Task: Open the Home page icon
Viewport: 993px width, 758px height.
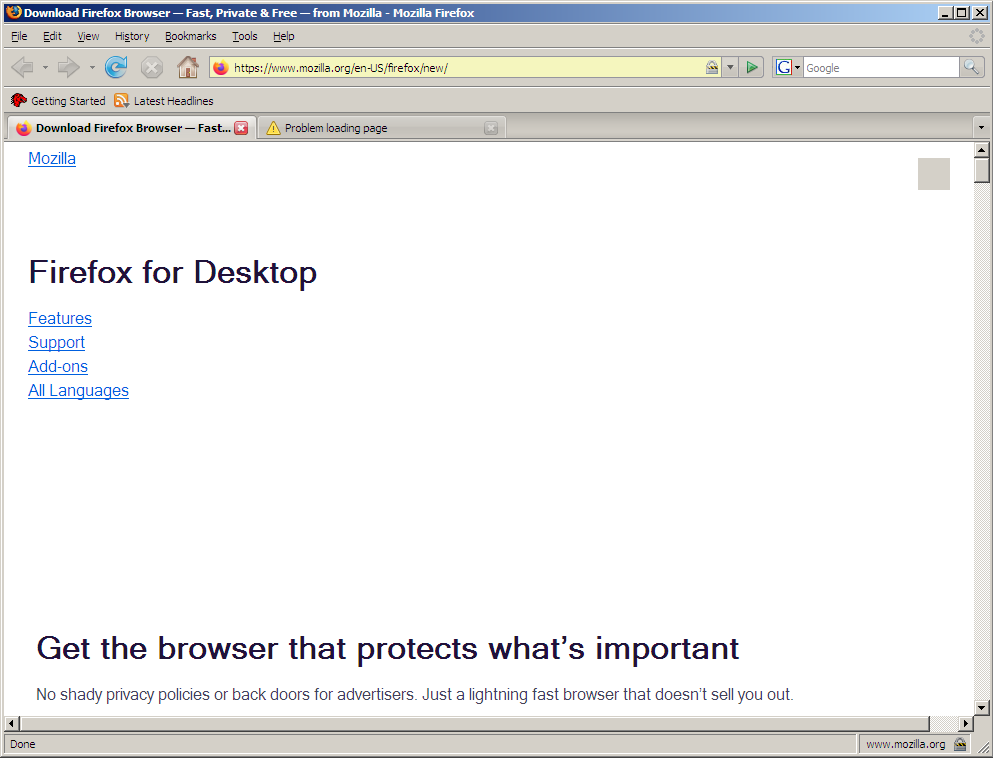Action: click(188, 67)
